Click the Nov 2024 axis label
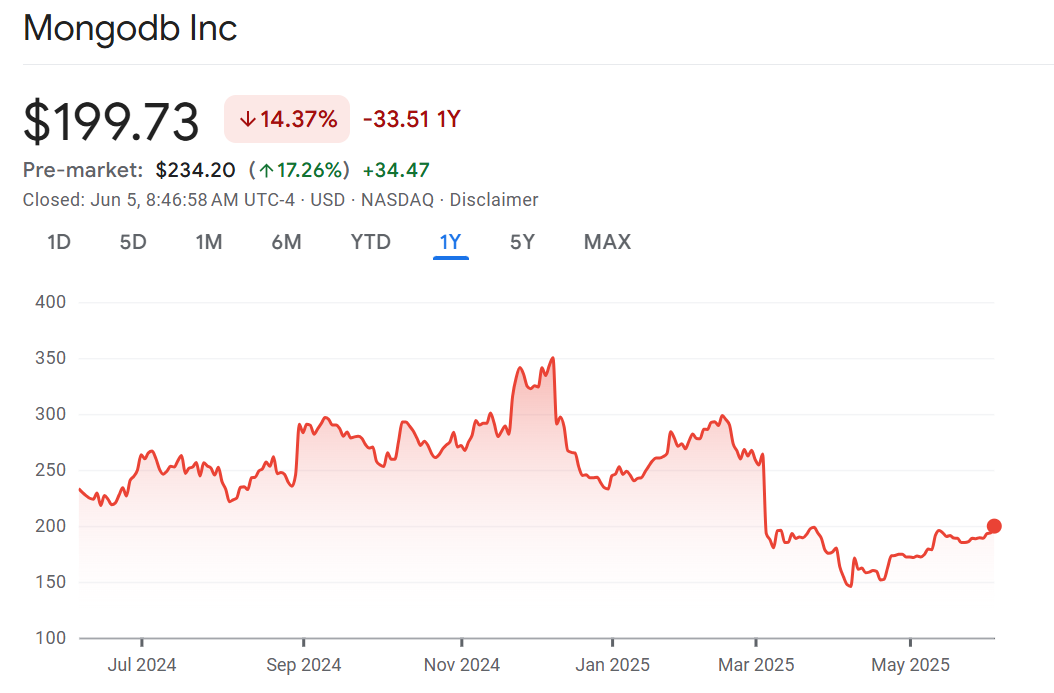This screenshot has width=1054, height=693. click(x=462, y=665)
